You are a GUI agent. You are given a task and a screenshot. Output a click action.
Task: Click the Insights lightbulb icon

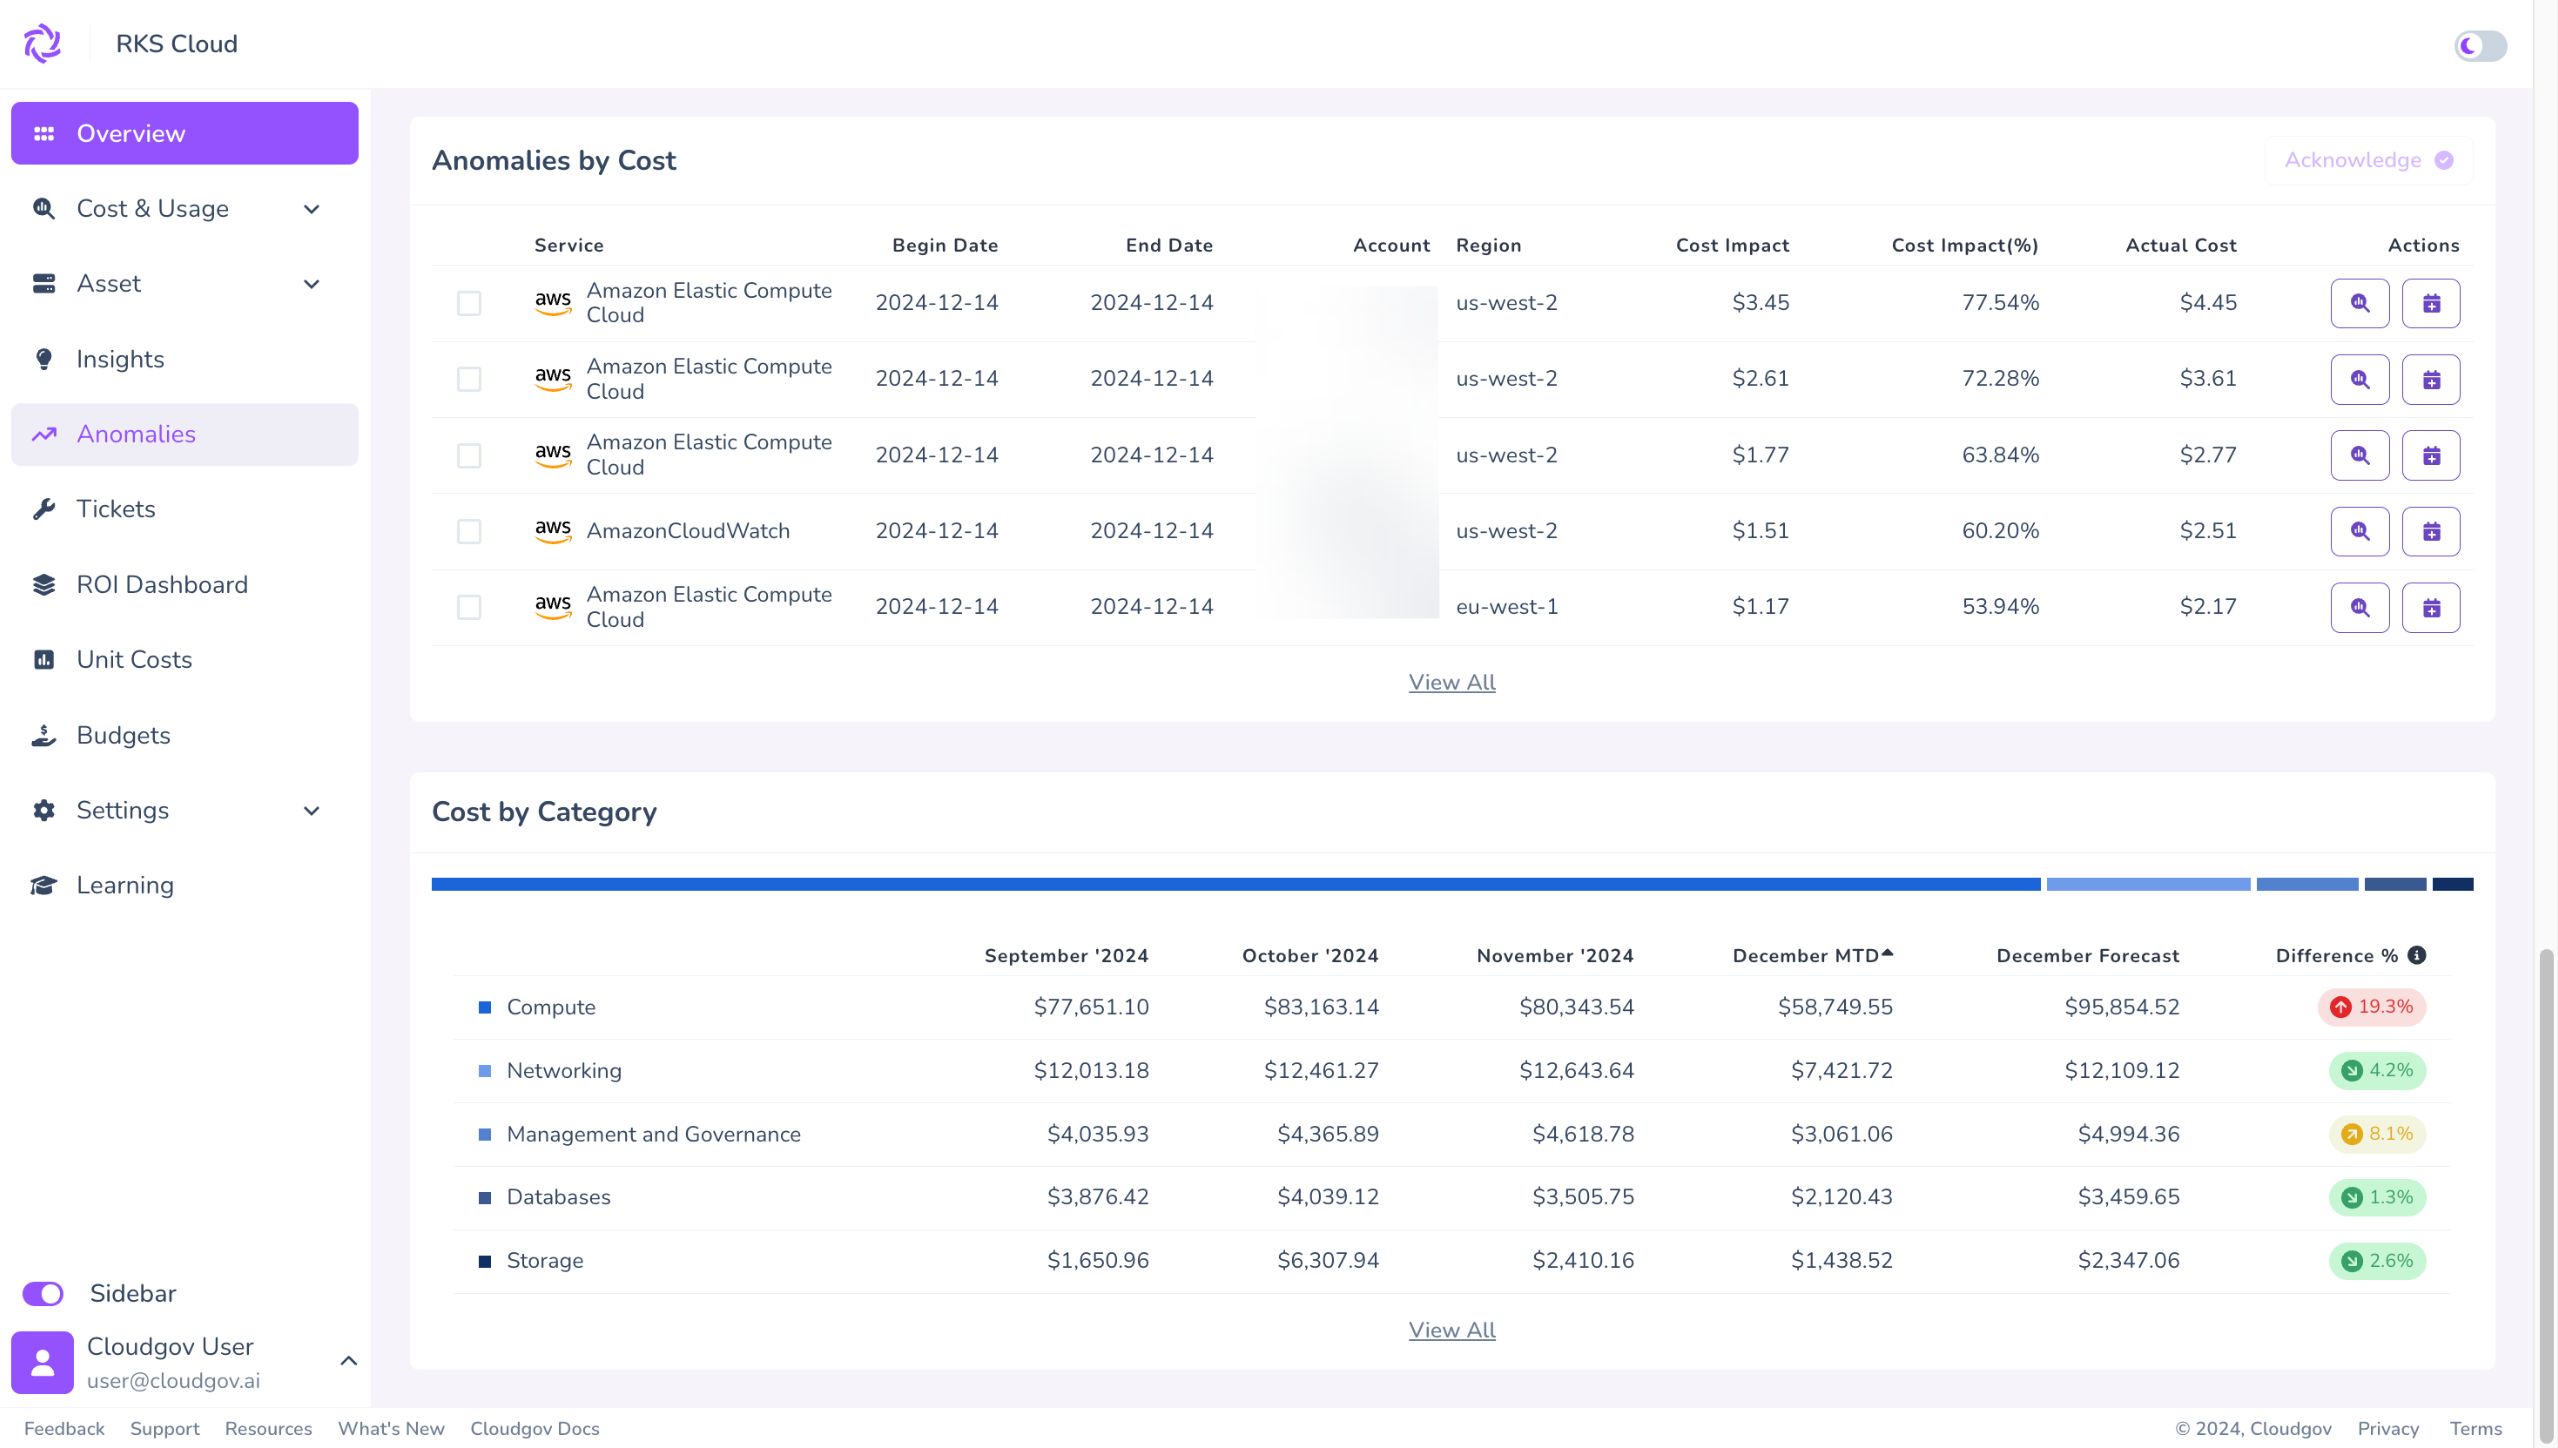click(x=44, y=359)
